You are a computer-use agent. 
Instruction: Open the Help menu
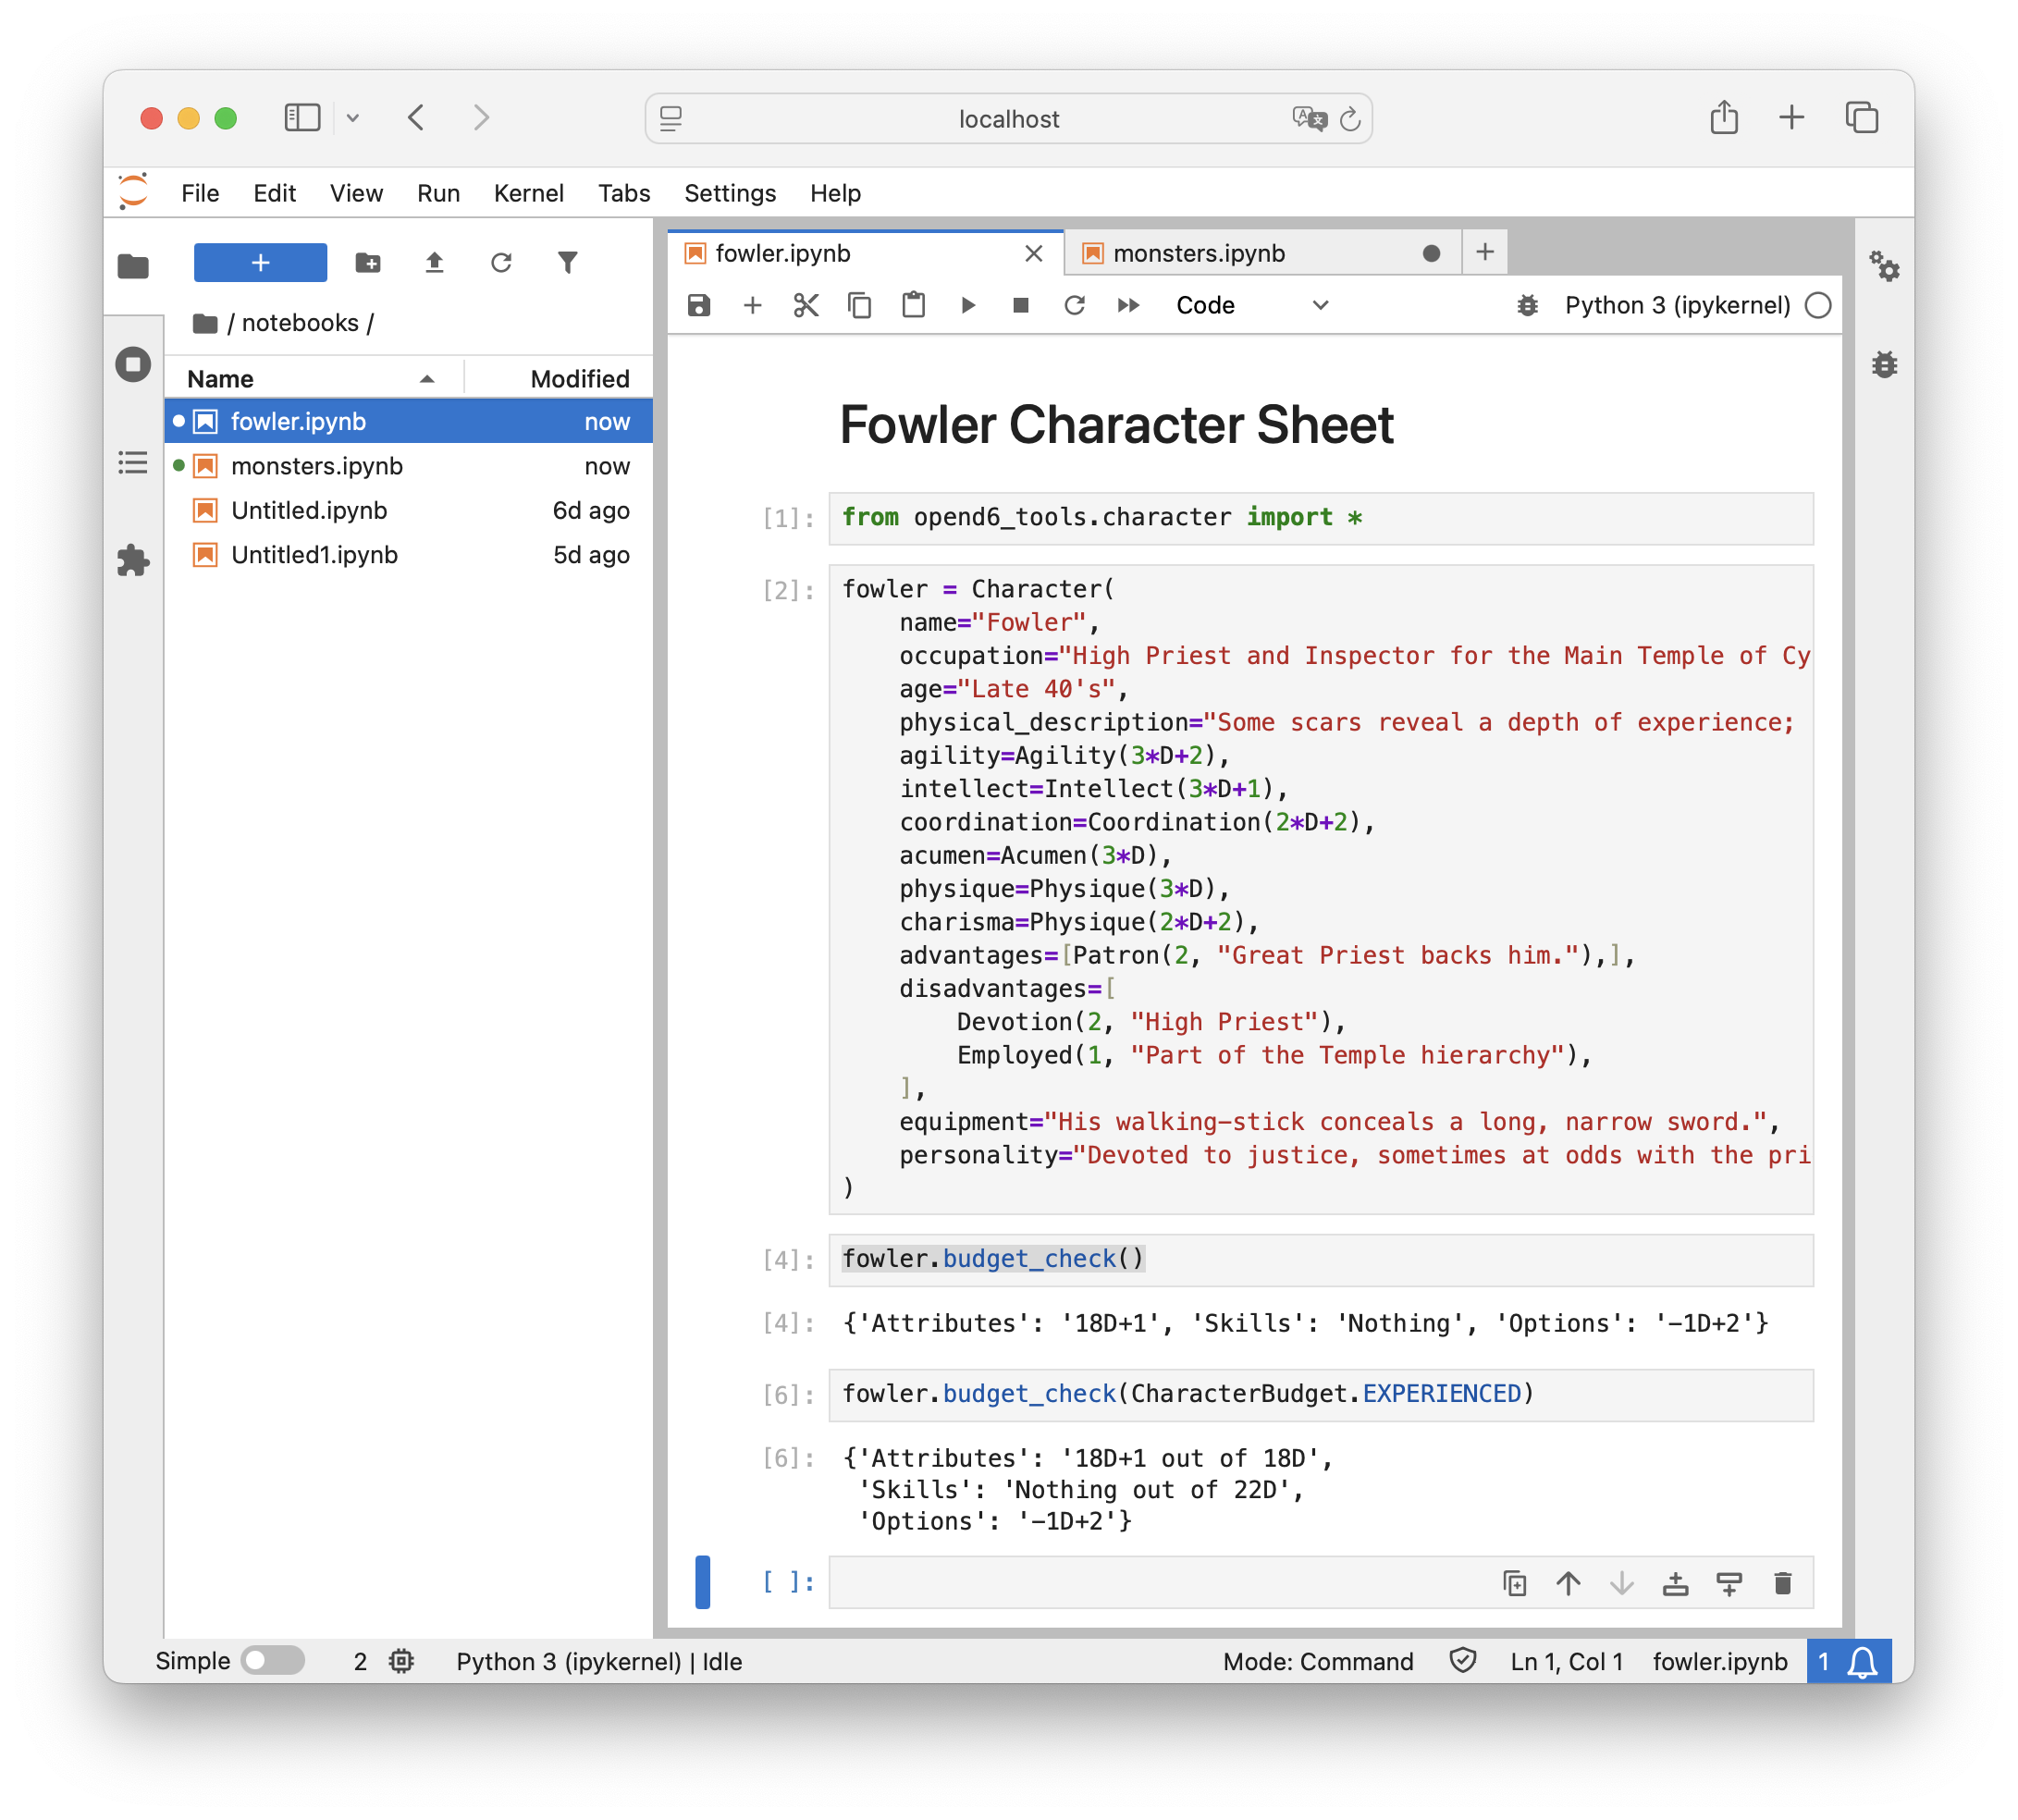[835, 193]
